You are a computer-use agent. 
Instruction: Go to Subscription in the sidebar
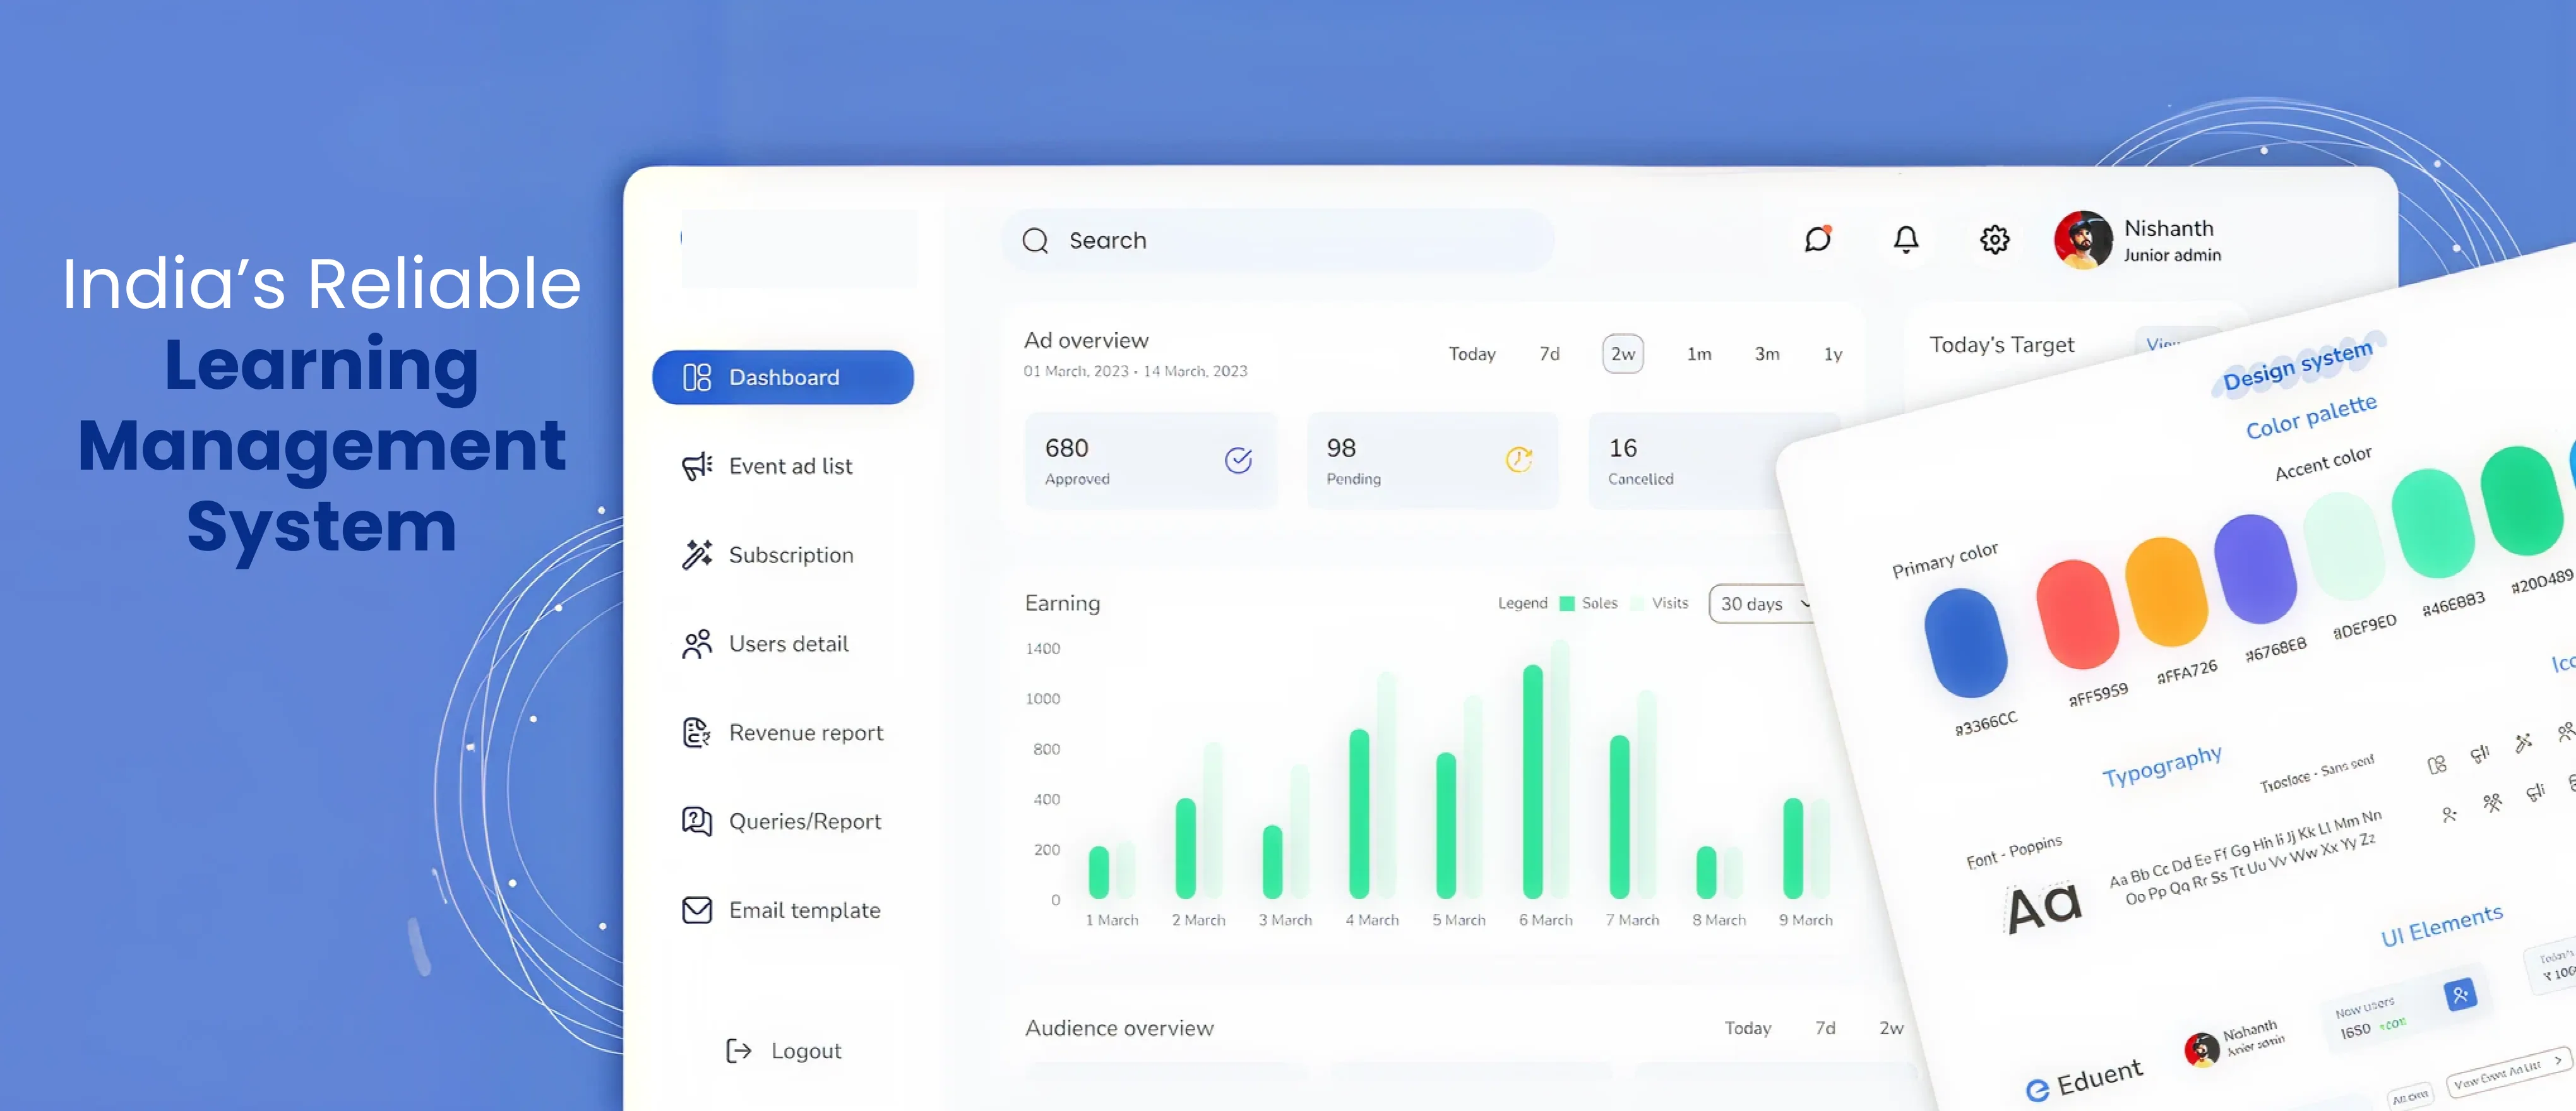pos(767,555)
